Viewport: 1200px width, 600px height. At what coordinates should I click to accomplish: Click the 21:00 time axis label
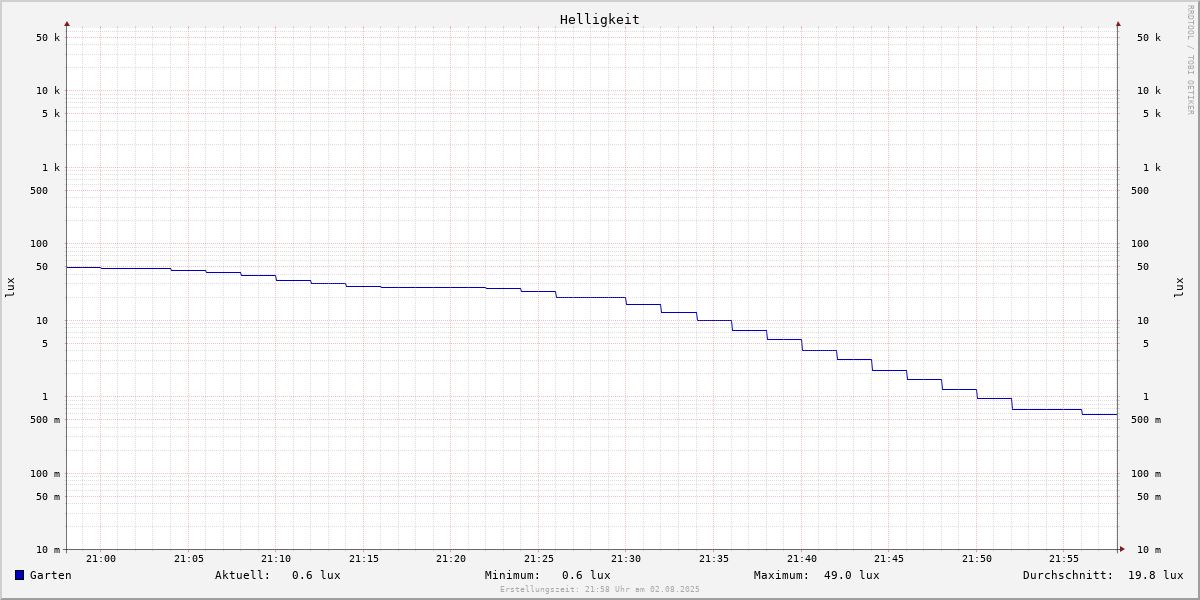(x=101, y=559)
